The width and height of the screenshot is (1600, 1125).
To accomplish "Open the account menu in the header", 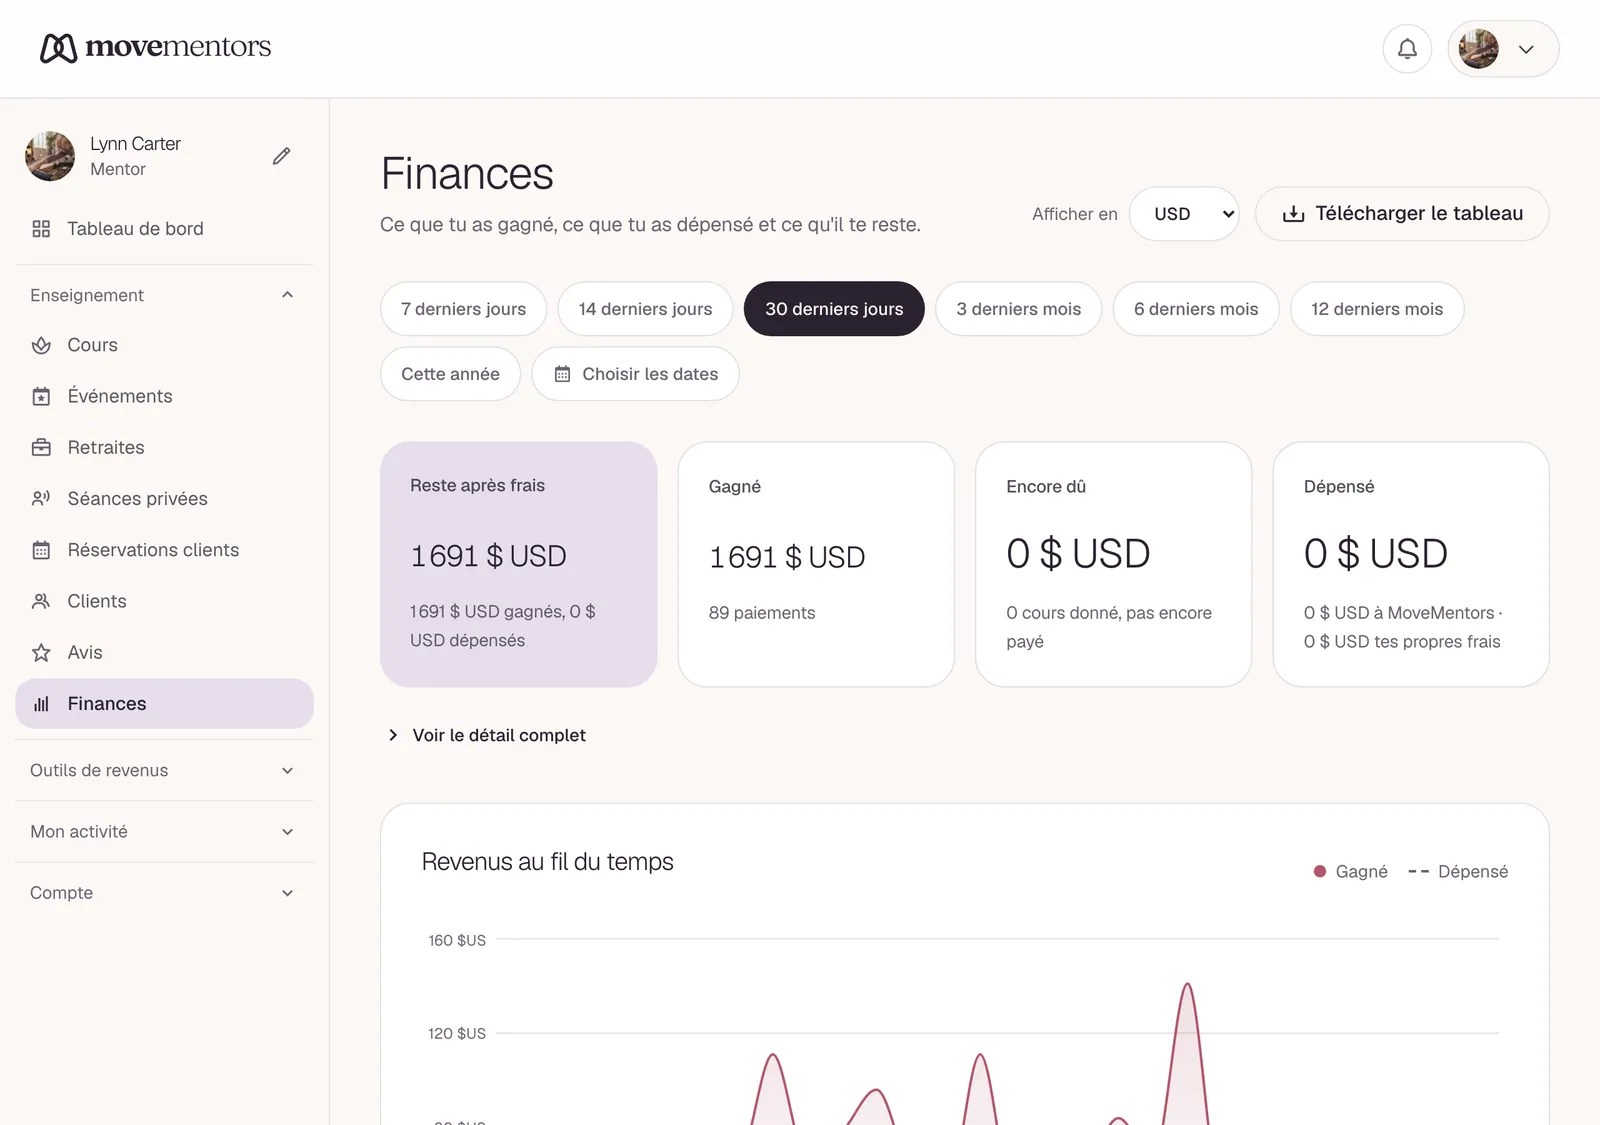I will pyautogui.click(x=1503, y=49).
